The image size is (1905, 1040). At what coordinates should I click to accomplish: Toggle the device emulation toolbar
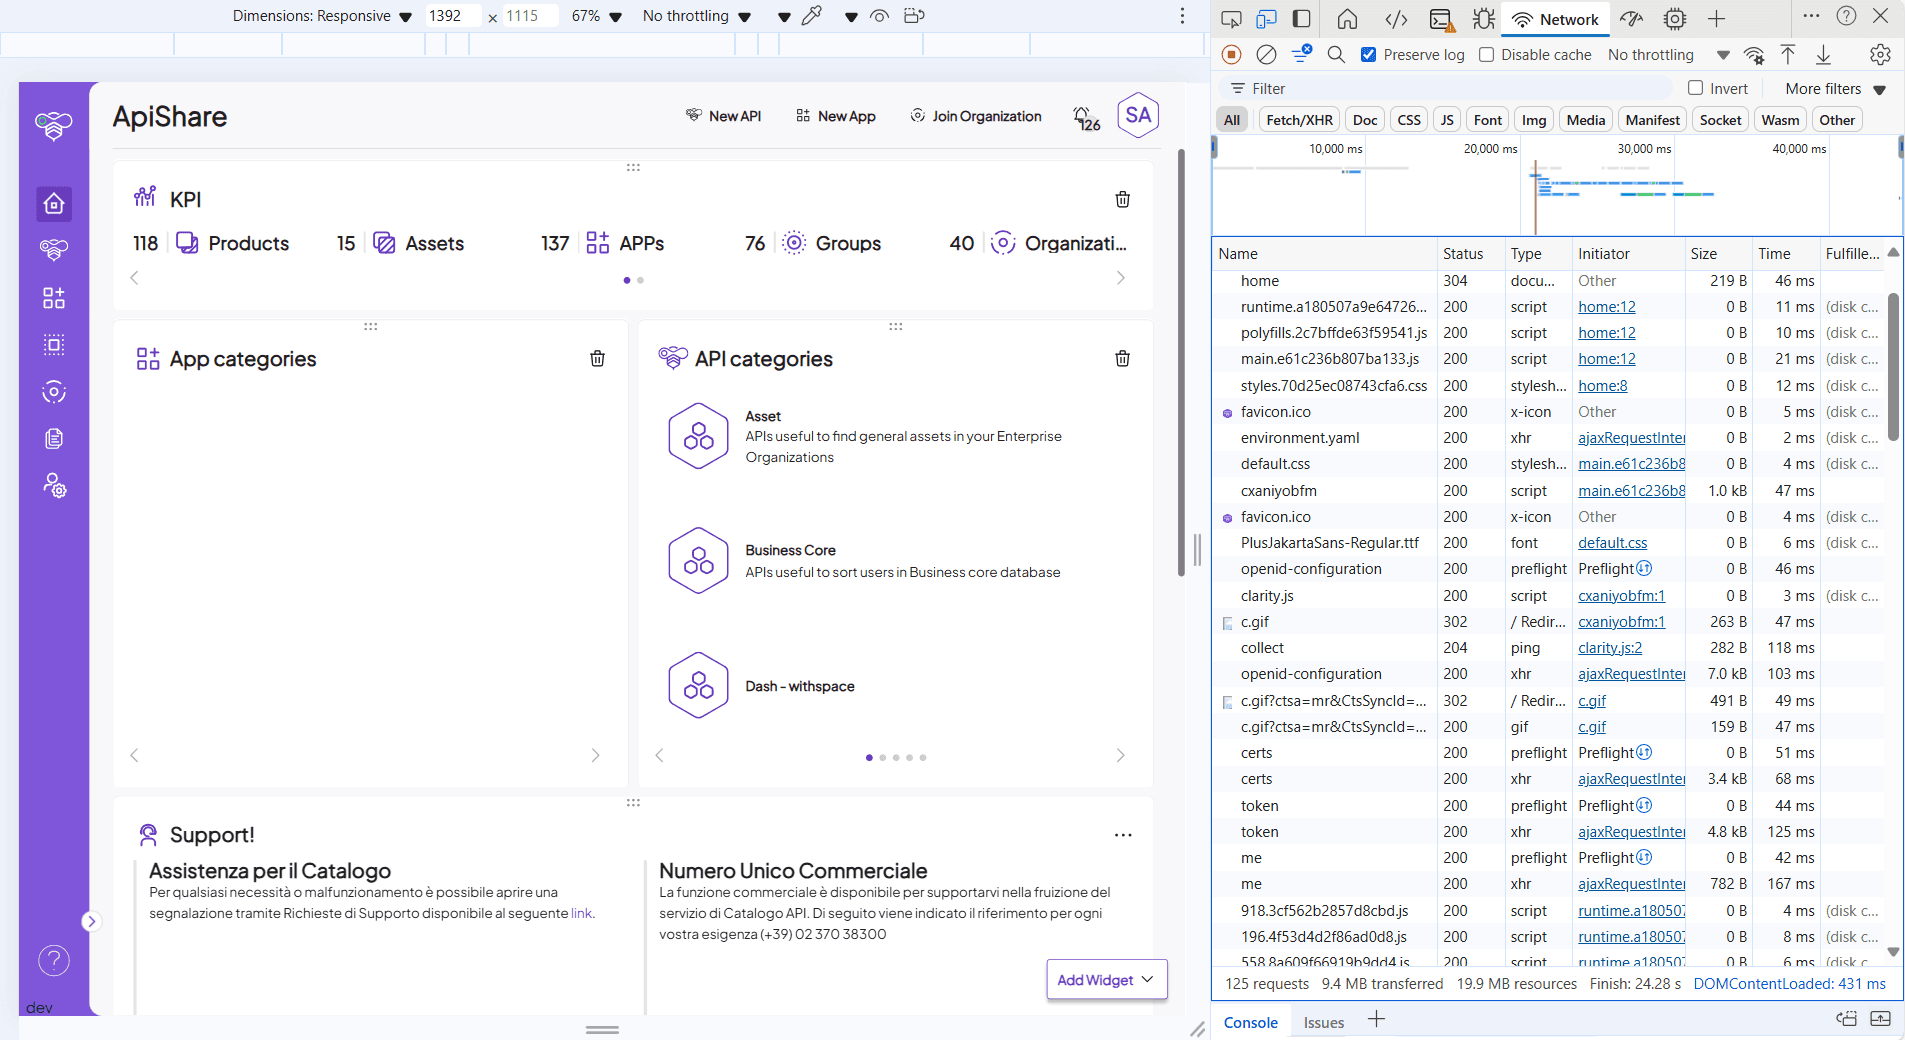pyautogui.click(x=1266, y=18)
